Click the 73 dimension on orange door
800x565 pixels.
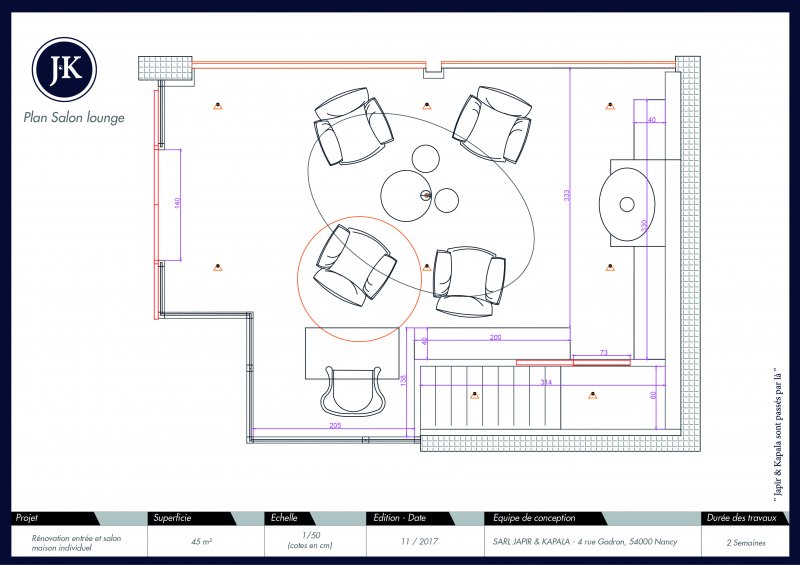[x=603, y=353]
